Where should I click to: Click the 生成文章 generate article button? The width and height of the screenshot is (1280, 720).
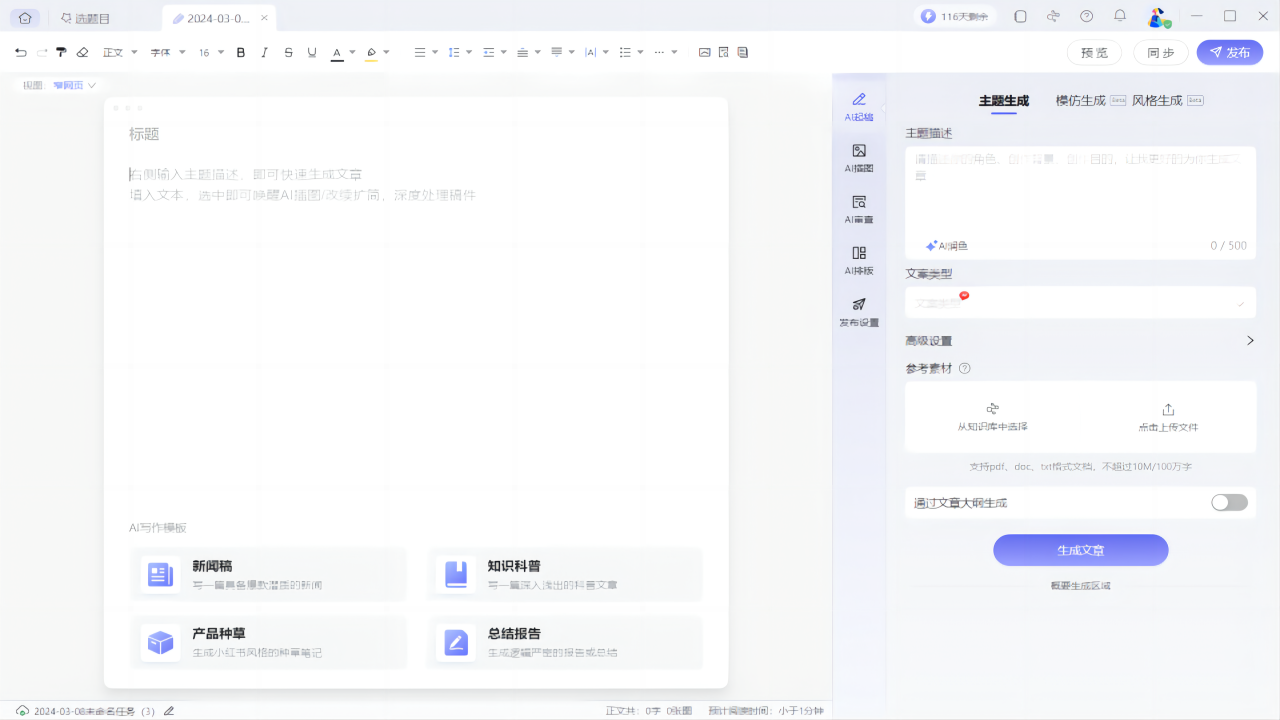(1080, 550)
